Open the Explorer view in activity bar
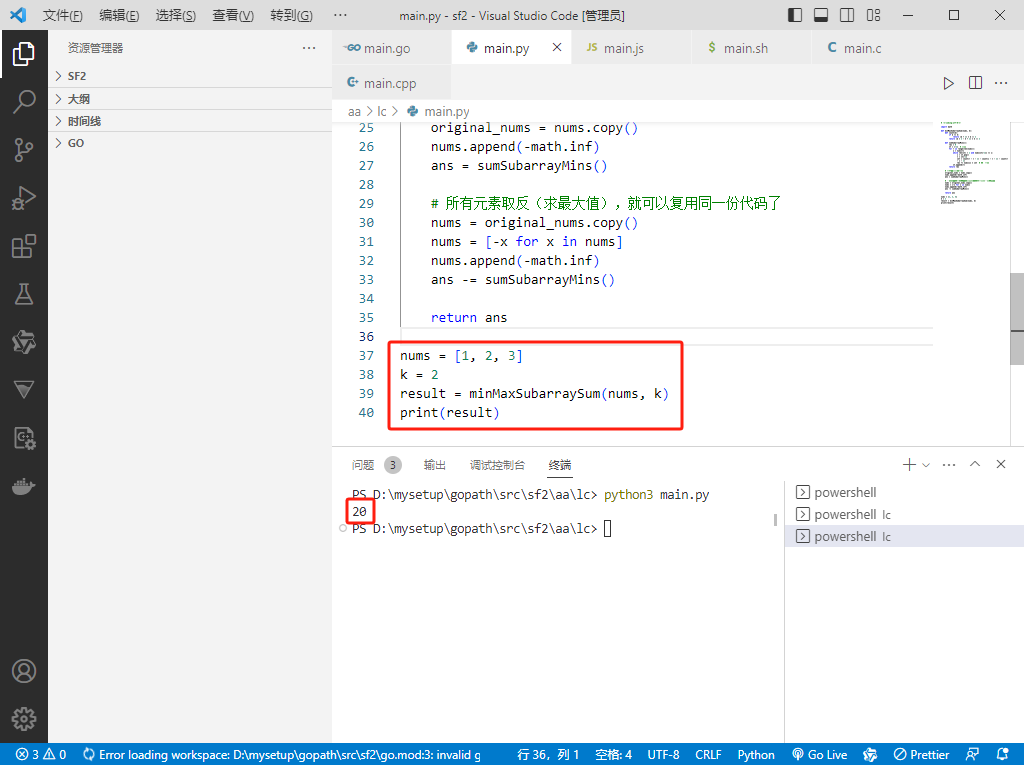The height and width of the screenshot is (765, 1024). 24,54
